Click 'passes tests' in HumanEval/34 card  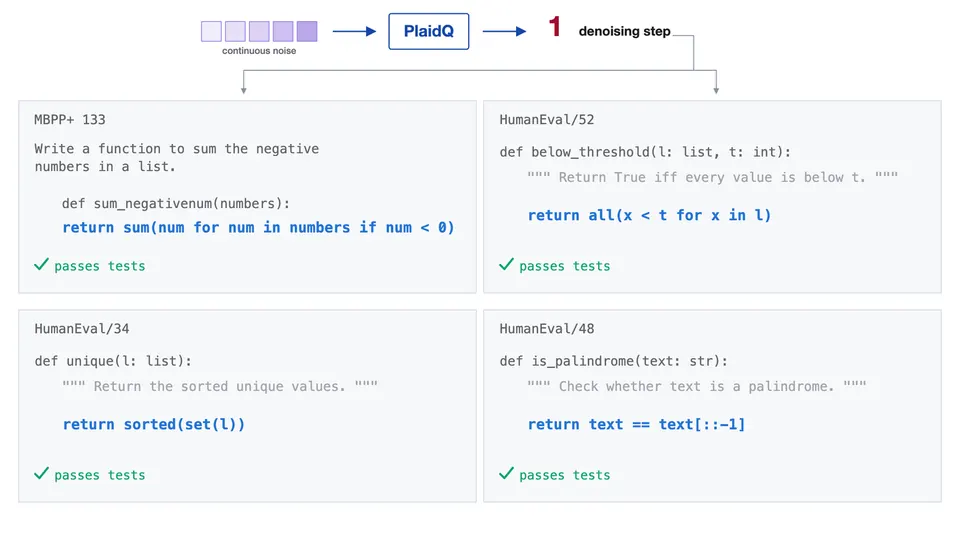[100, 476]
